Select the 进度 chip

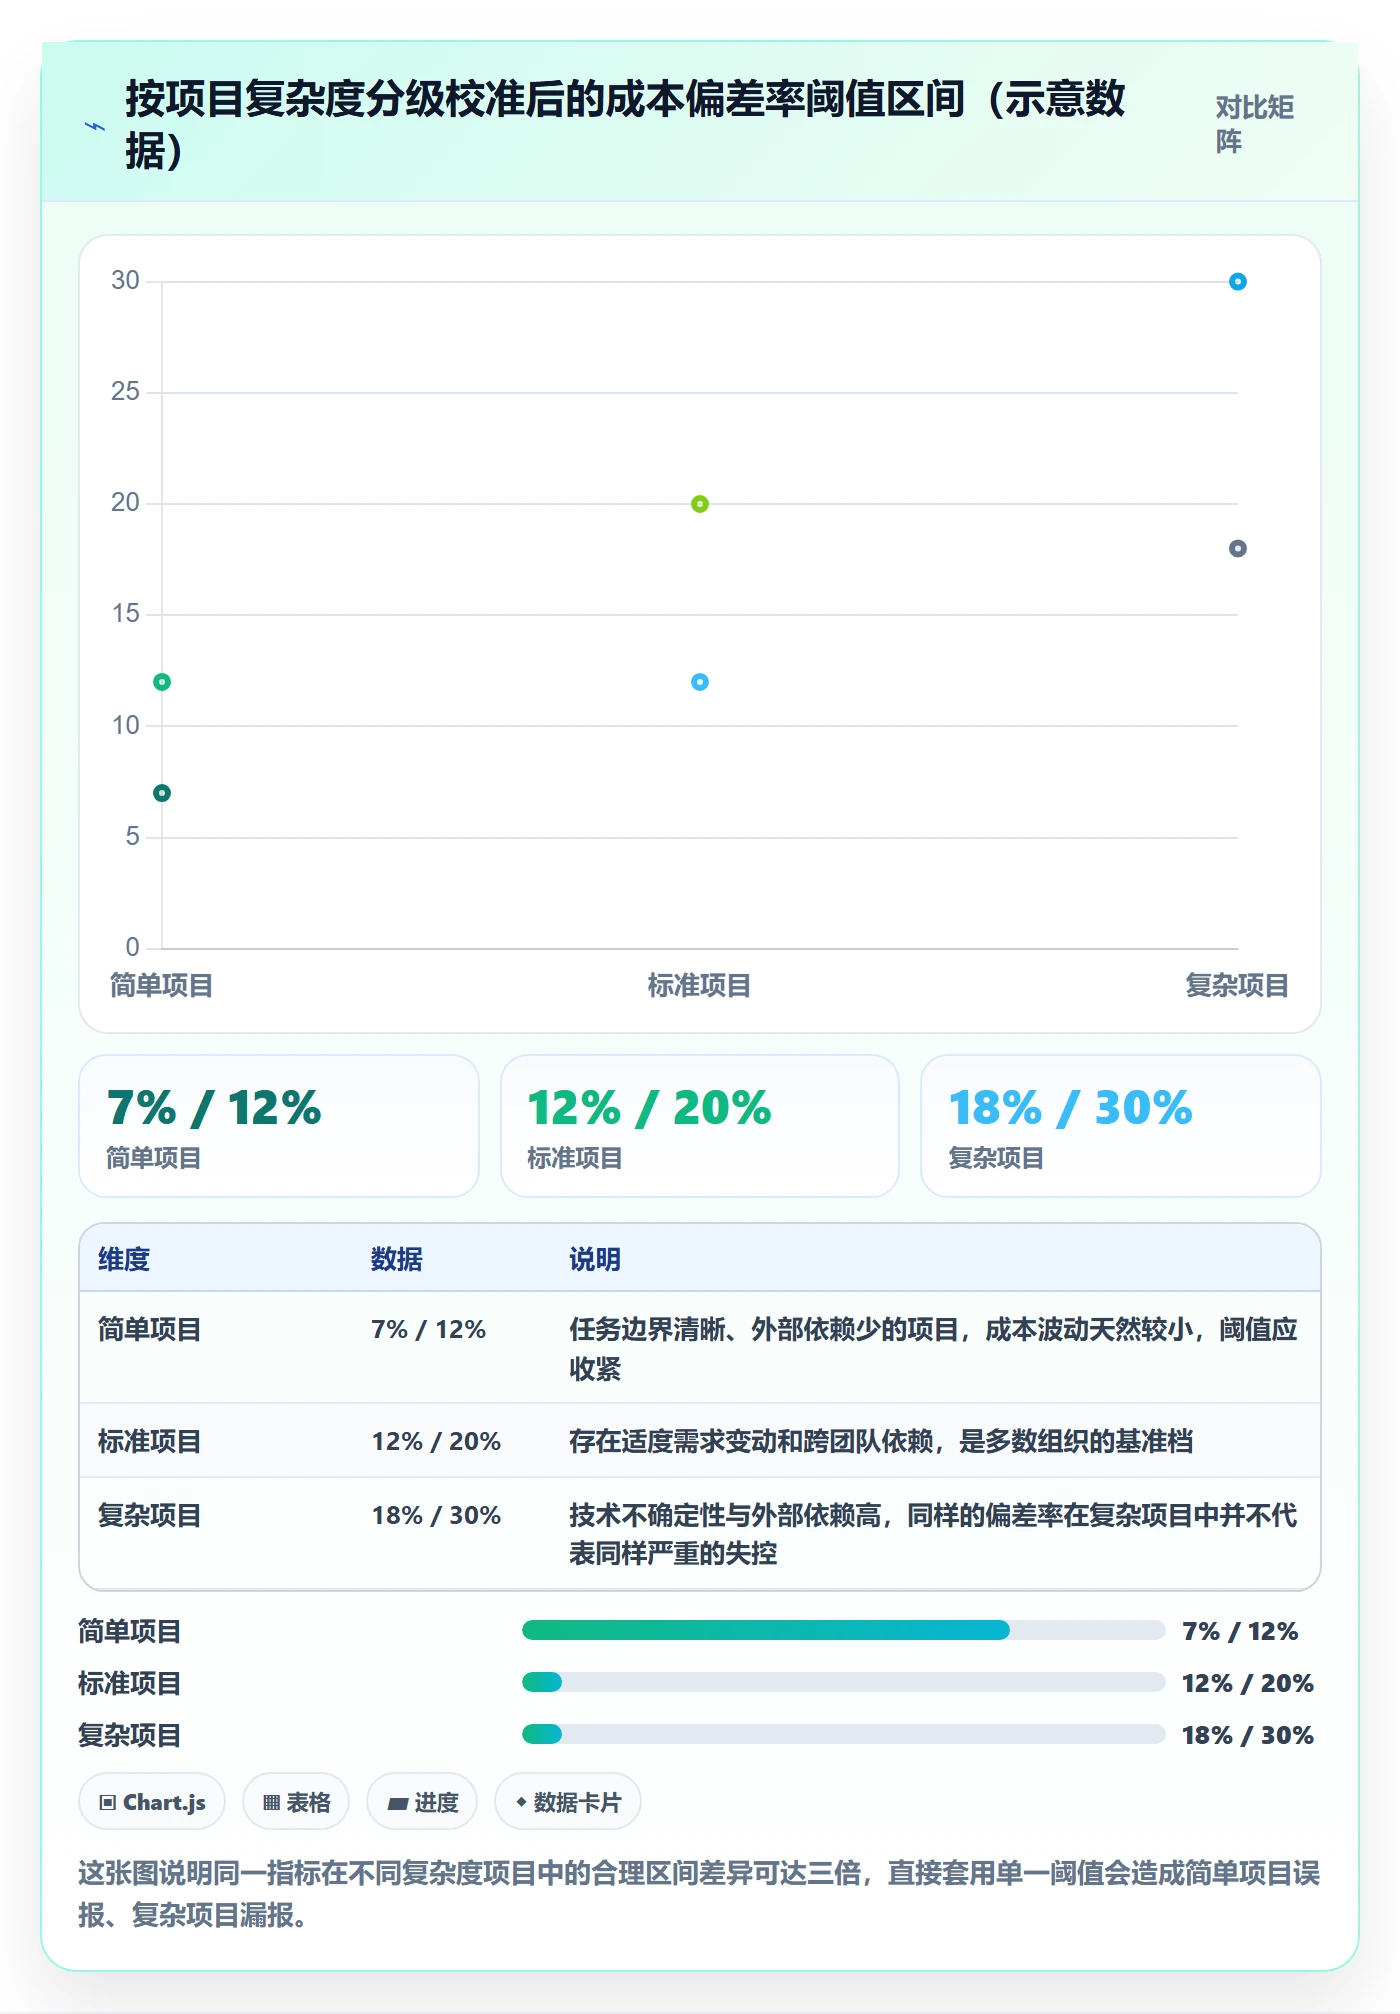coord(422,1802)
